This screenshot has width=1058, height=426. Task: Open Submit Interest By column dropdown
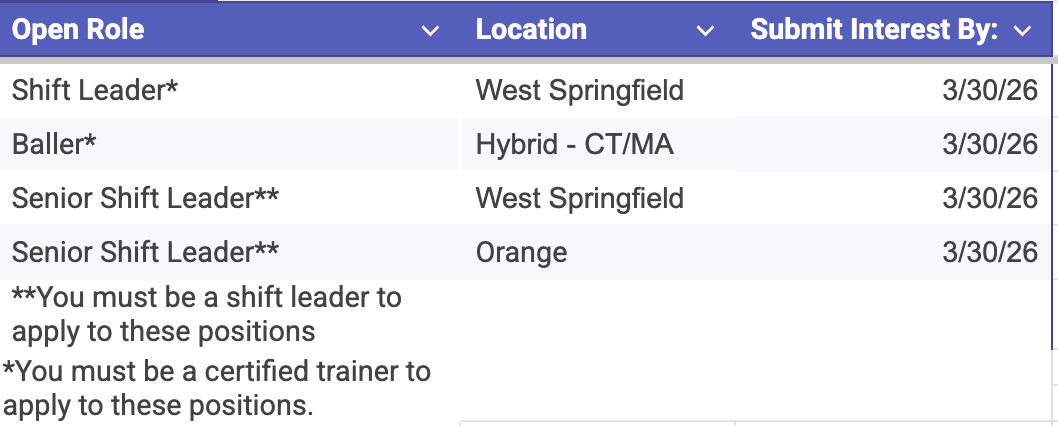[1021, 32]
